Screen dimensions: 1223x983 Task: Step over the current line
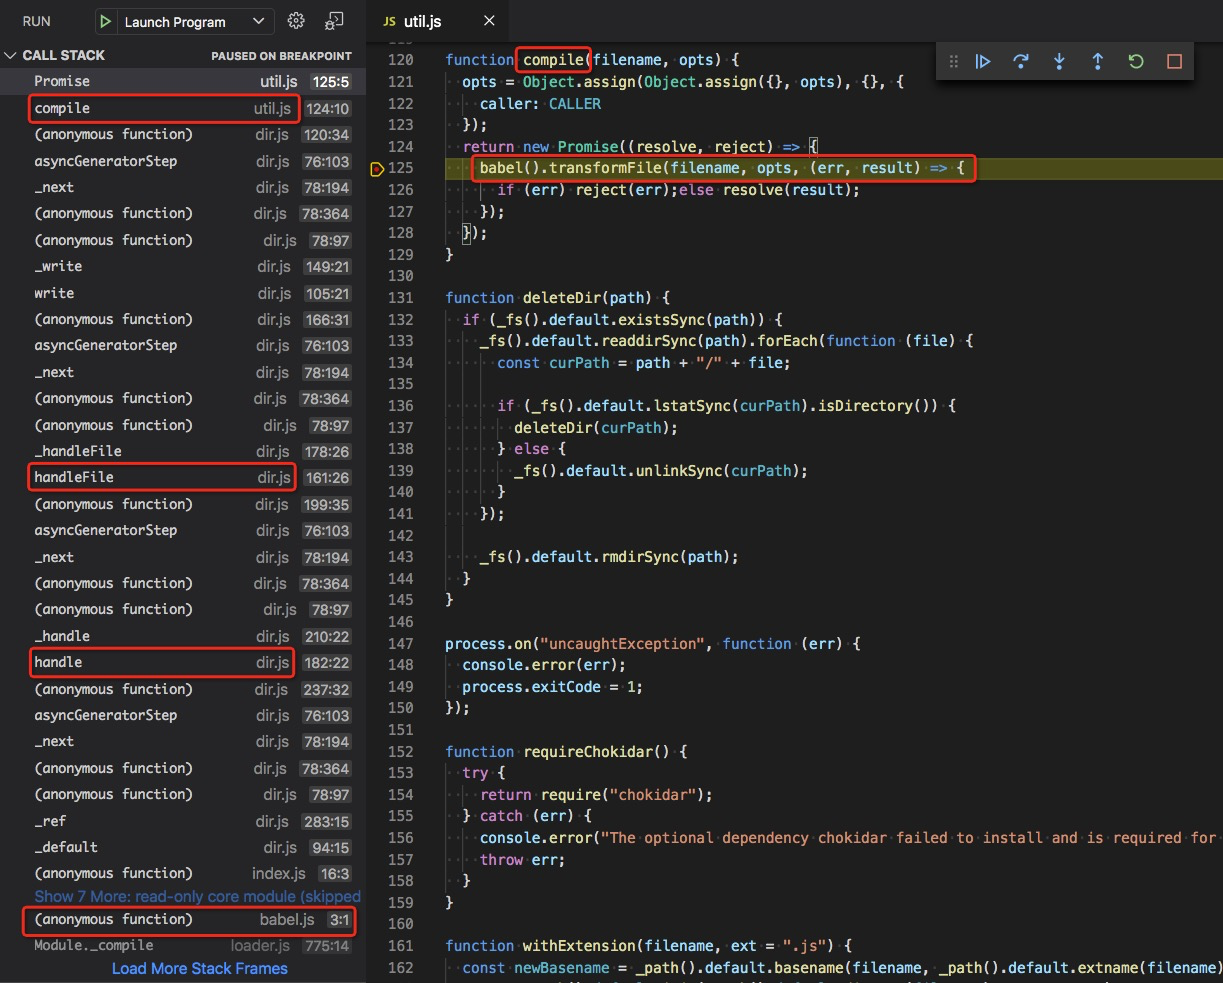(x=1021, y=61)
